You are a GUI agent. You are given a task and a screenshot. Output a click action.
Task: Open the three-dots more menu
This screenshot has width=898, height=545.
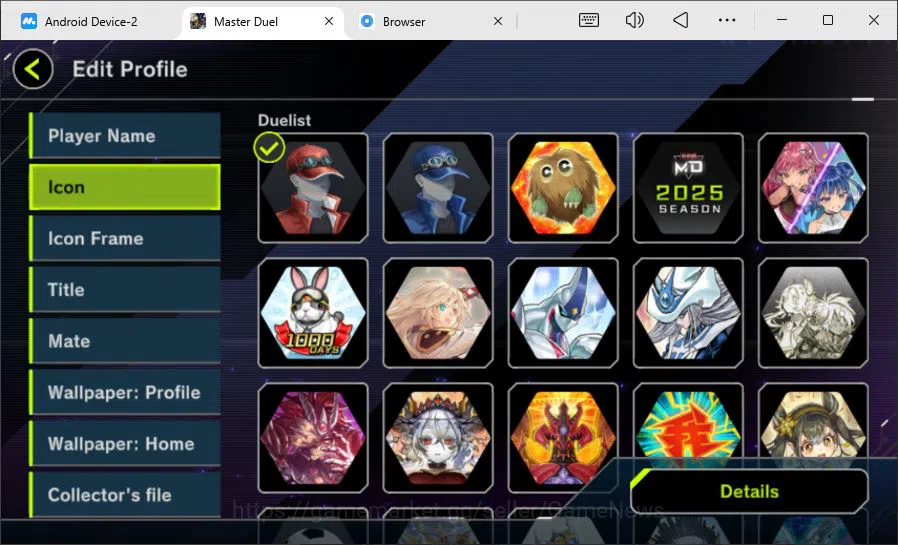click(727, 21)
